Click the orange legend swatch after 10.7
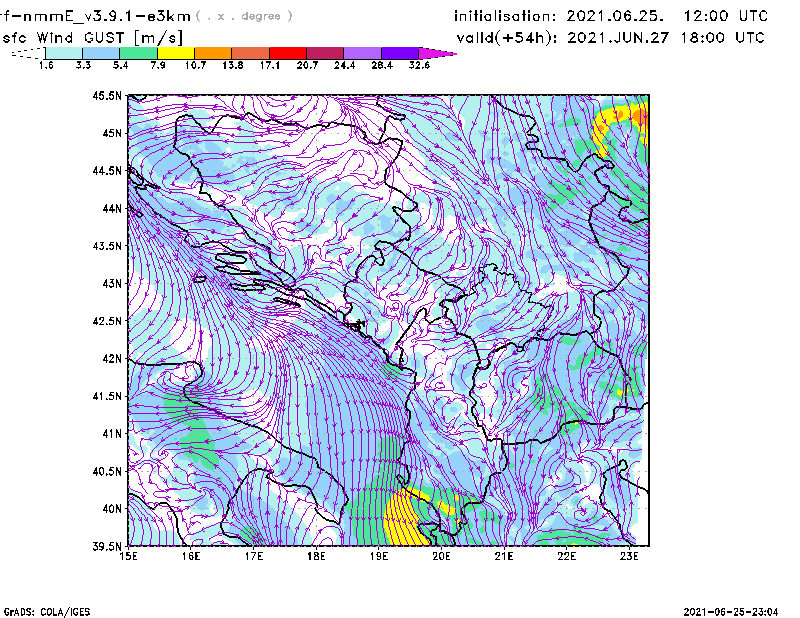The width and height of the screenshot is (800, 618). pos(212,52)
